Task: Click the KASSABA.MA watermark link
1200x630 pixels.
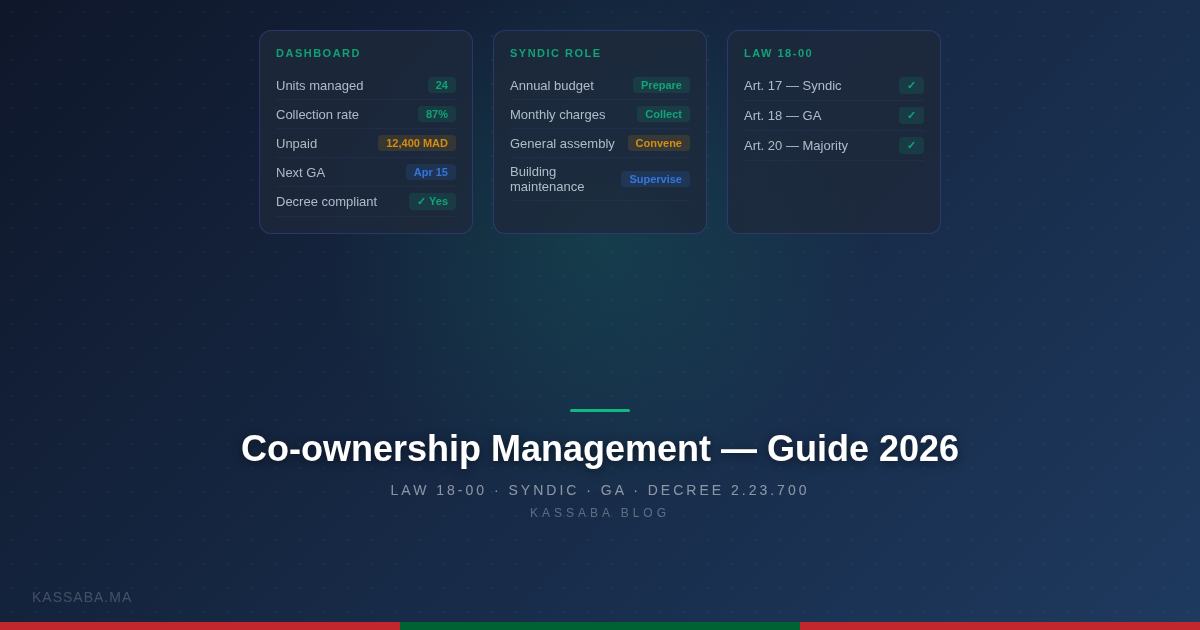Action: 82,597
